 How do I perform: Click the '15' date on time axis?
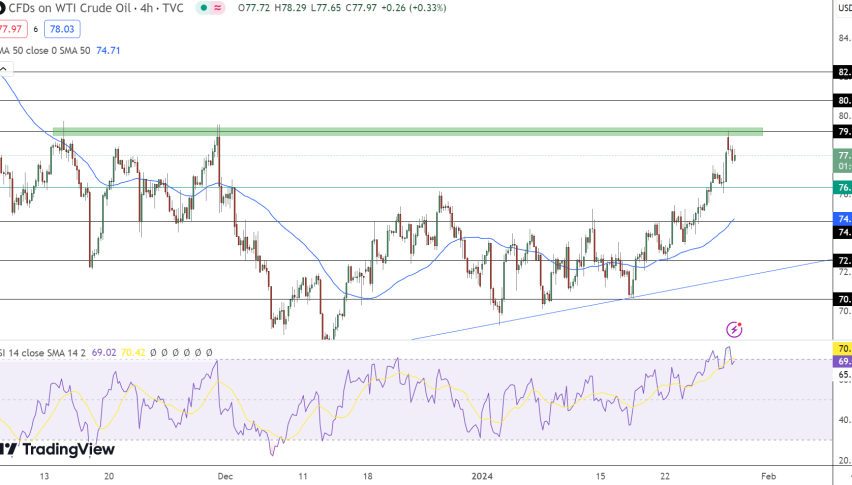click(600, 476)
